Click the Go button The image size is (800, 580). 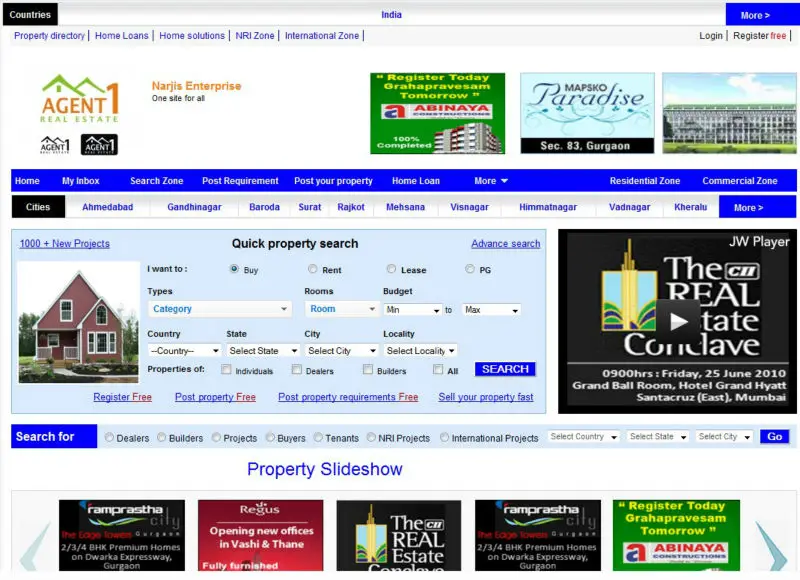click(x=774, y=437)
